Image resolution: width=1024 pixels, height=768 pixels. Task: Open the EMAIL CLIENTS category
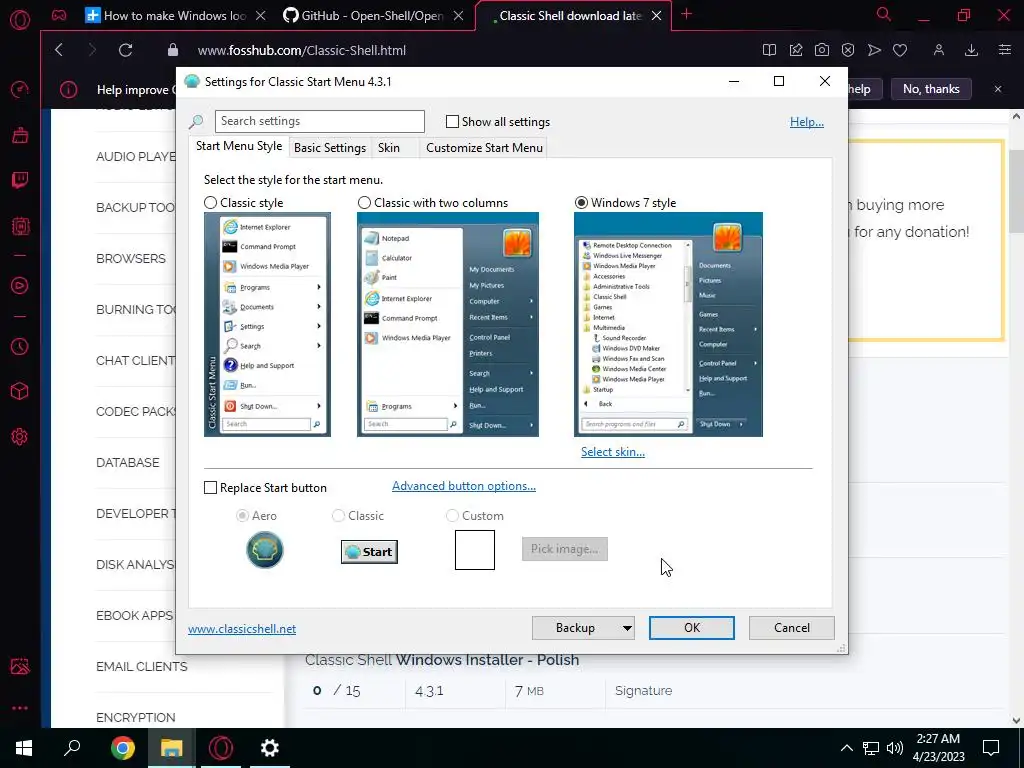pyautogui.click(x=142, y=667)
